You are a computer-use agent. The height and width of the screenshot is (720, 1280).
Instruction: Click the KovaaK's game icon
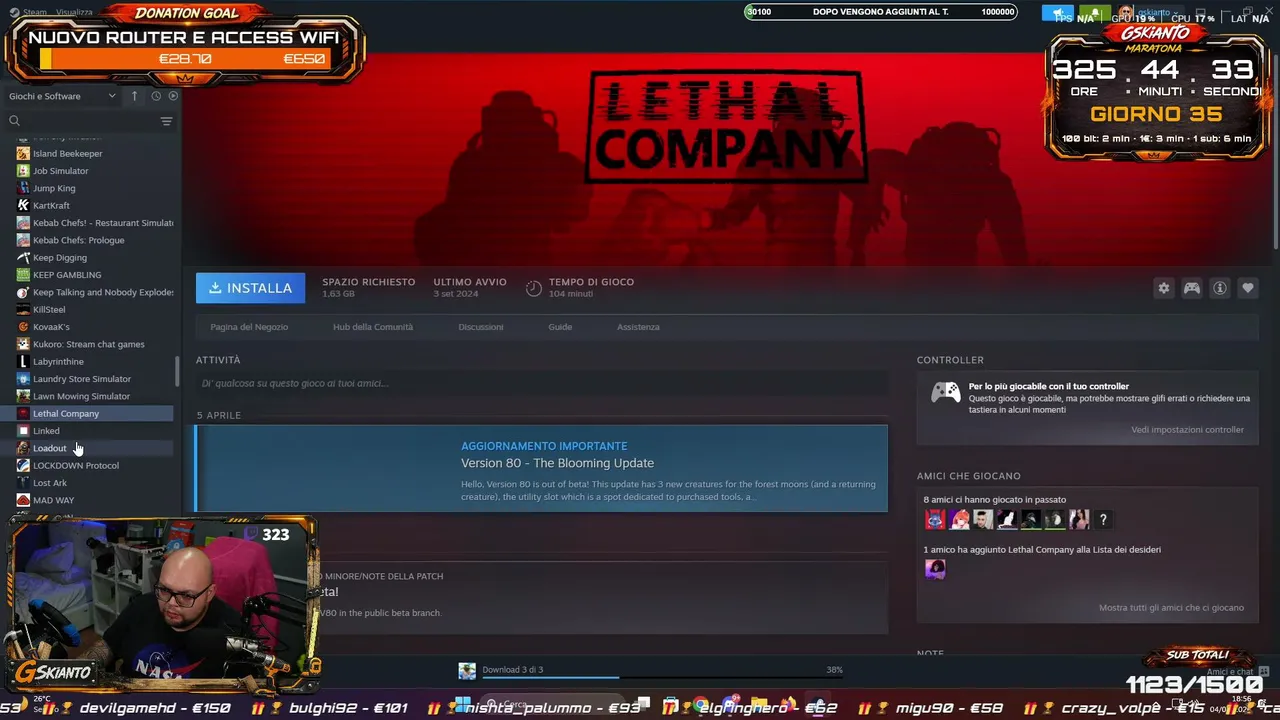[23, 327]
